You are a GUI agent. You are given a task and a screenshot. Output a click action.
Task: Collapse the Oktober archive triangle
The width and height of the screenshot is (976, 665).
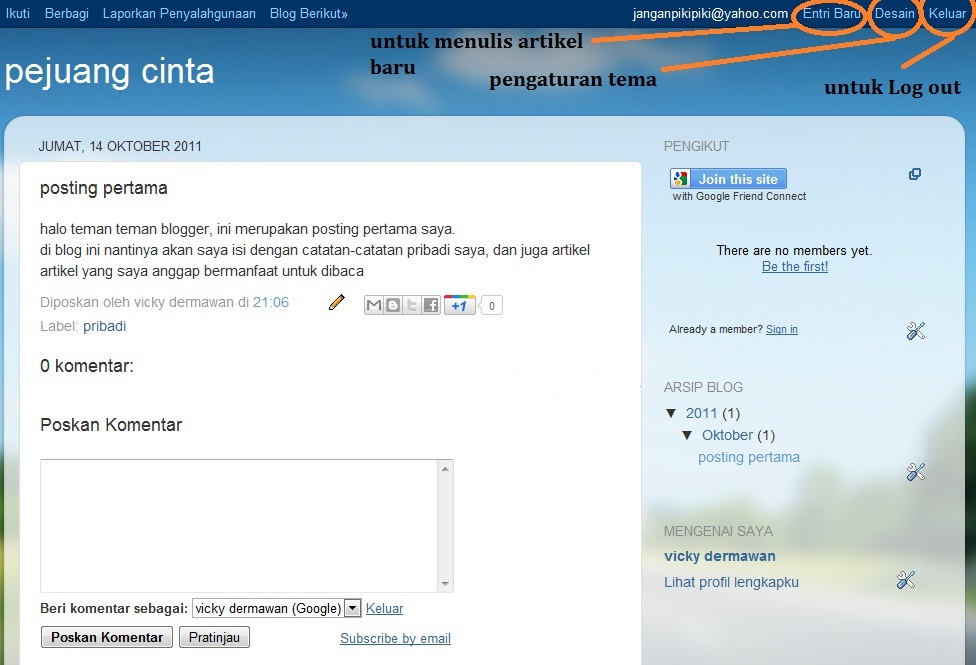[x=687, y=435]
